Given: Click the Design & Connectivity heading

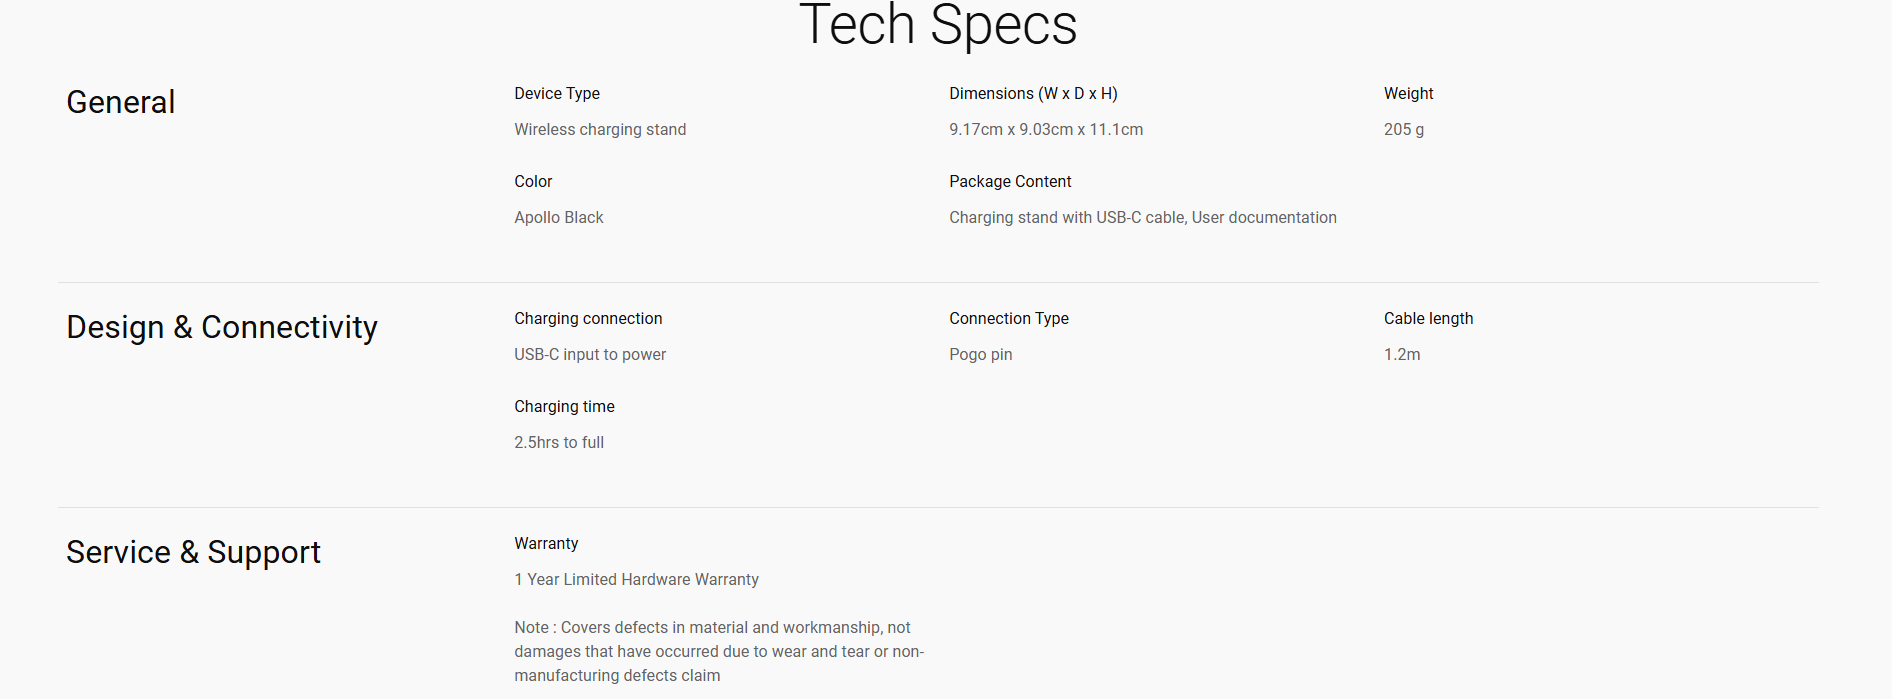Looking at the screenshot, I should point(222,327).
